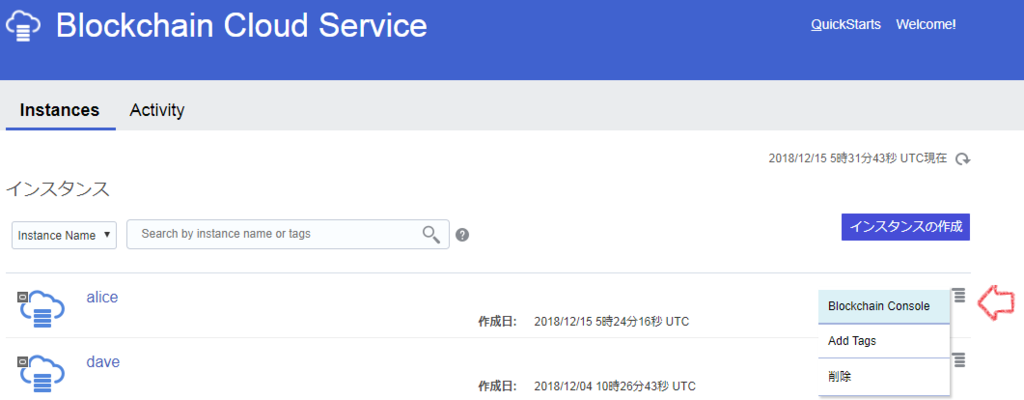Open the Instance Name filter dropdown
The height and width of the screenshot is (400, 1024).
tap(64, 235)
